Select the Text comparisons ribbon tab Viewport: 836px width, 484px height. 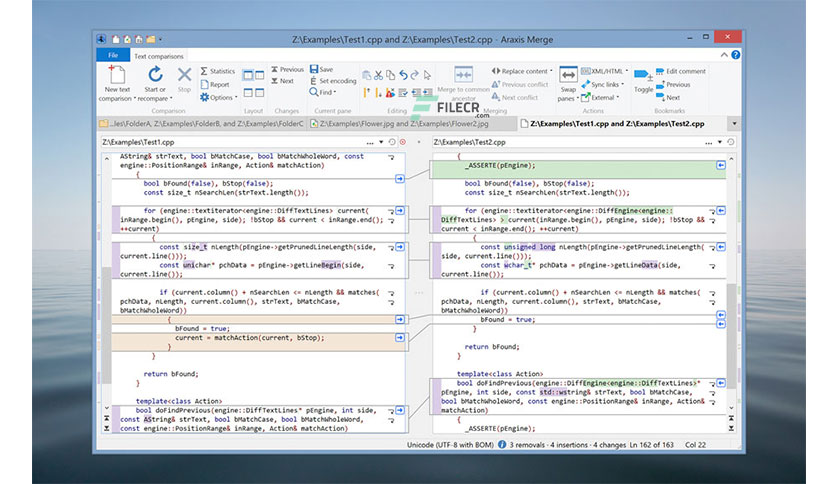158,55
